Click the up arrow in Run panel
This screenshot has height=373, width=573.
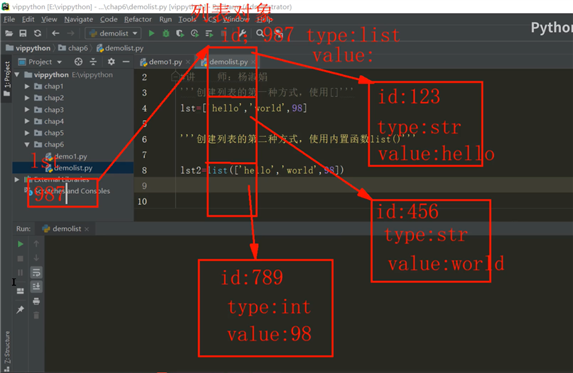[x=36, y=244]
